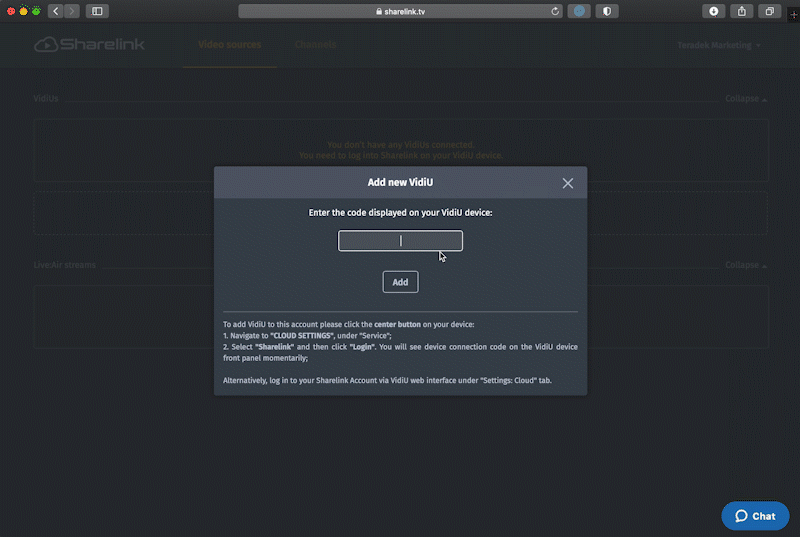Click the VidiU device code input field

tap(400, 241)
